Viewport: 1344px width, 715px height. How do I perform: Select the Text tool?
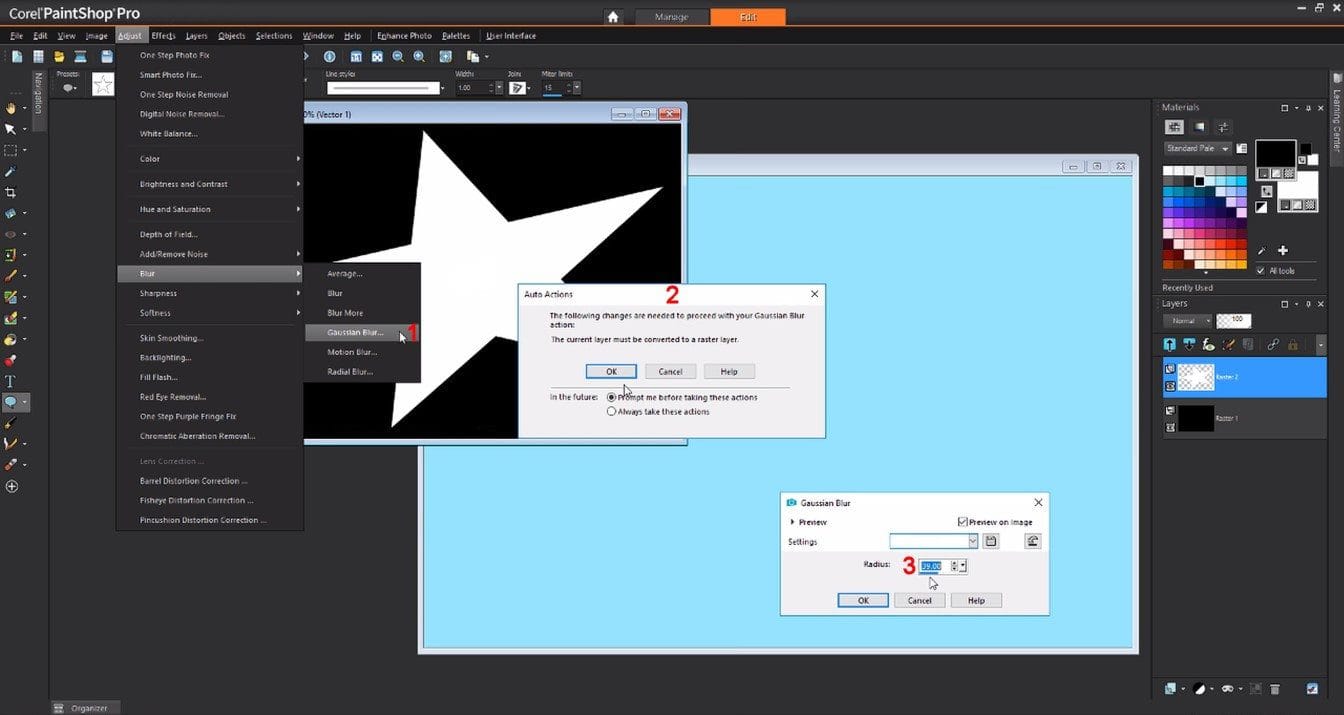(11, 381)
